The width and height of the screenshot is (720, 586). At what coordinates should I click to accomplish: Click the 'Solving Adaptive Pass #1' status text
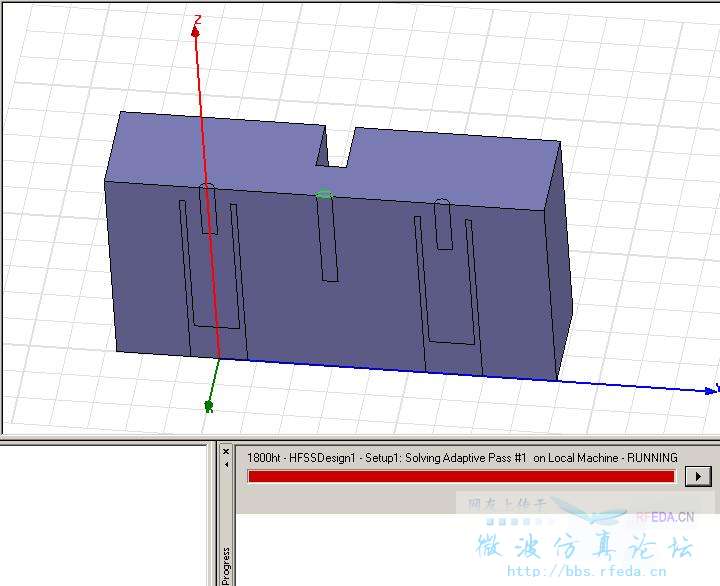(x=466, y=458)
